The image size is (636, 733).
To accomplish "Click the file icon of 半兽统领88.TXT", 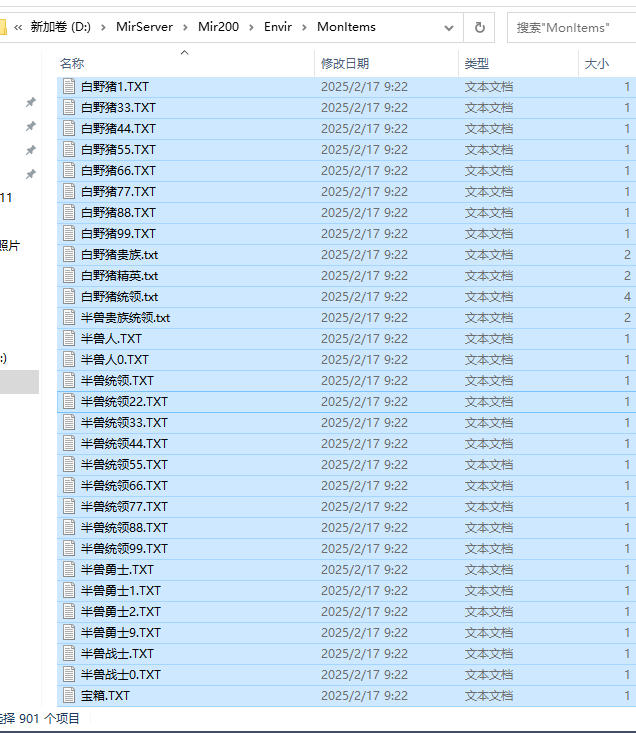I will tap(69, 528).
